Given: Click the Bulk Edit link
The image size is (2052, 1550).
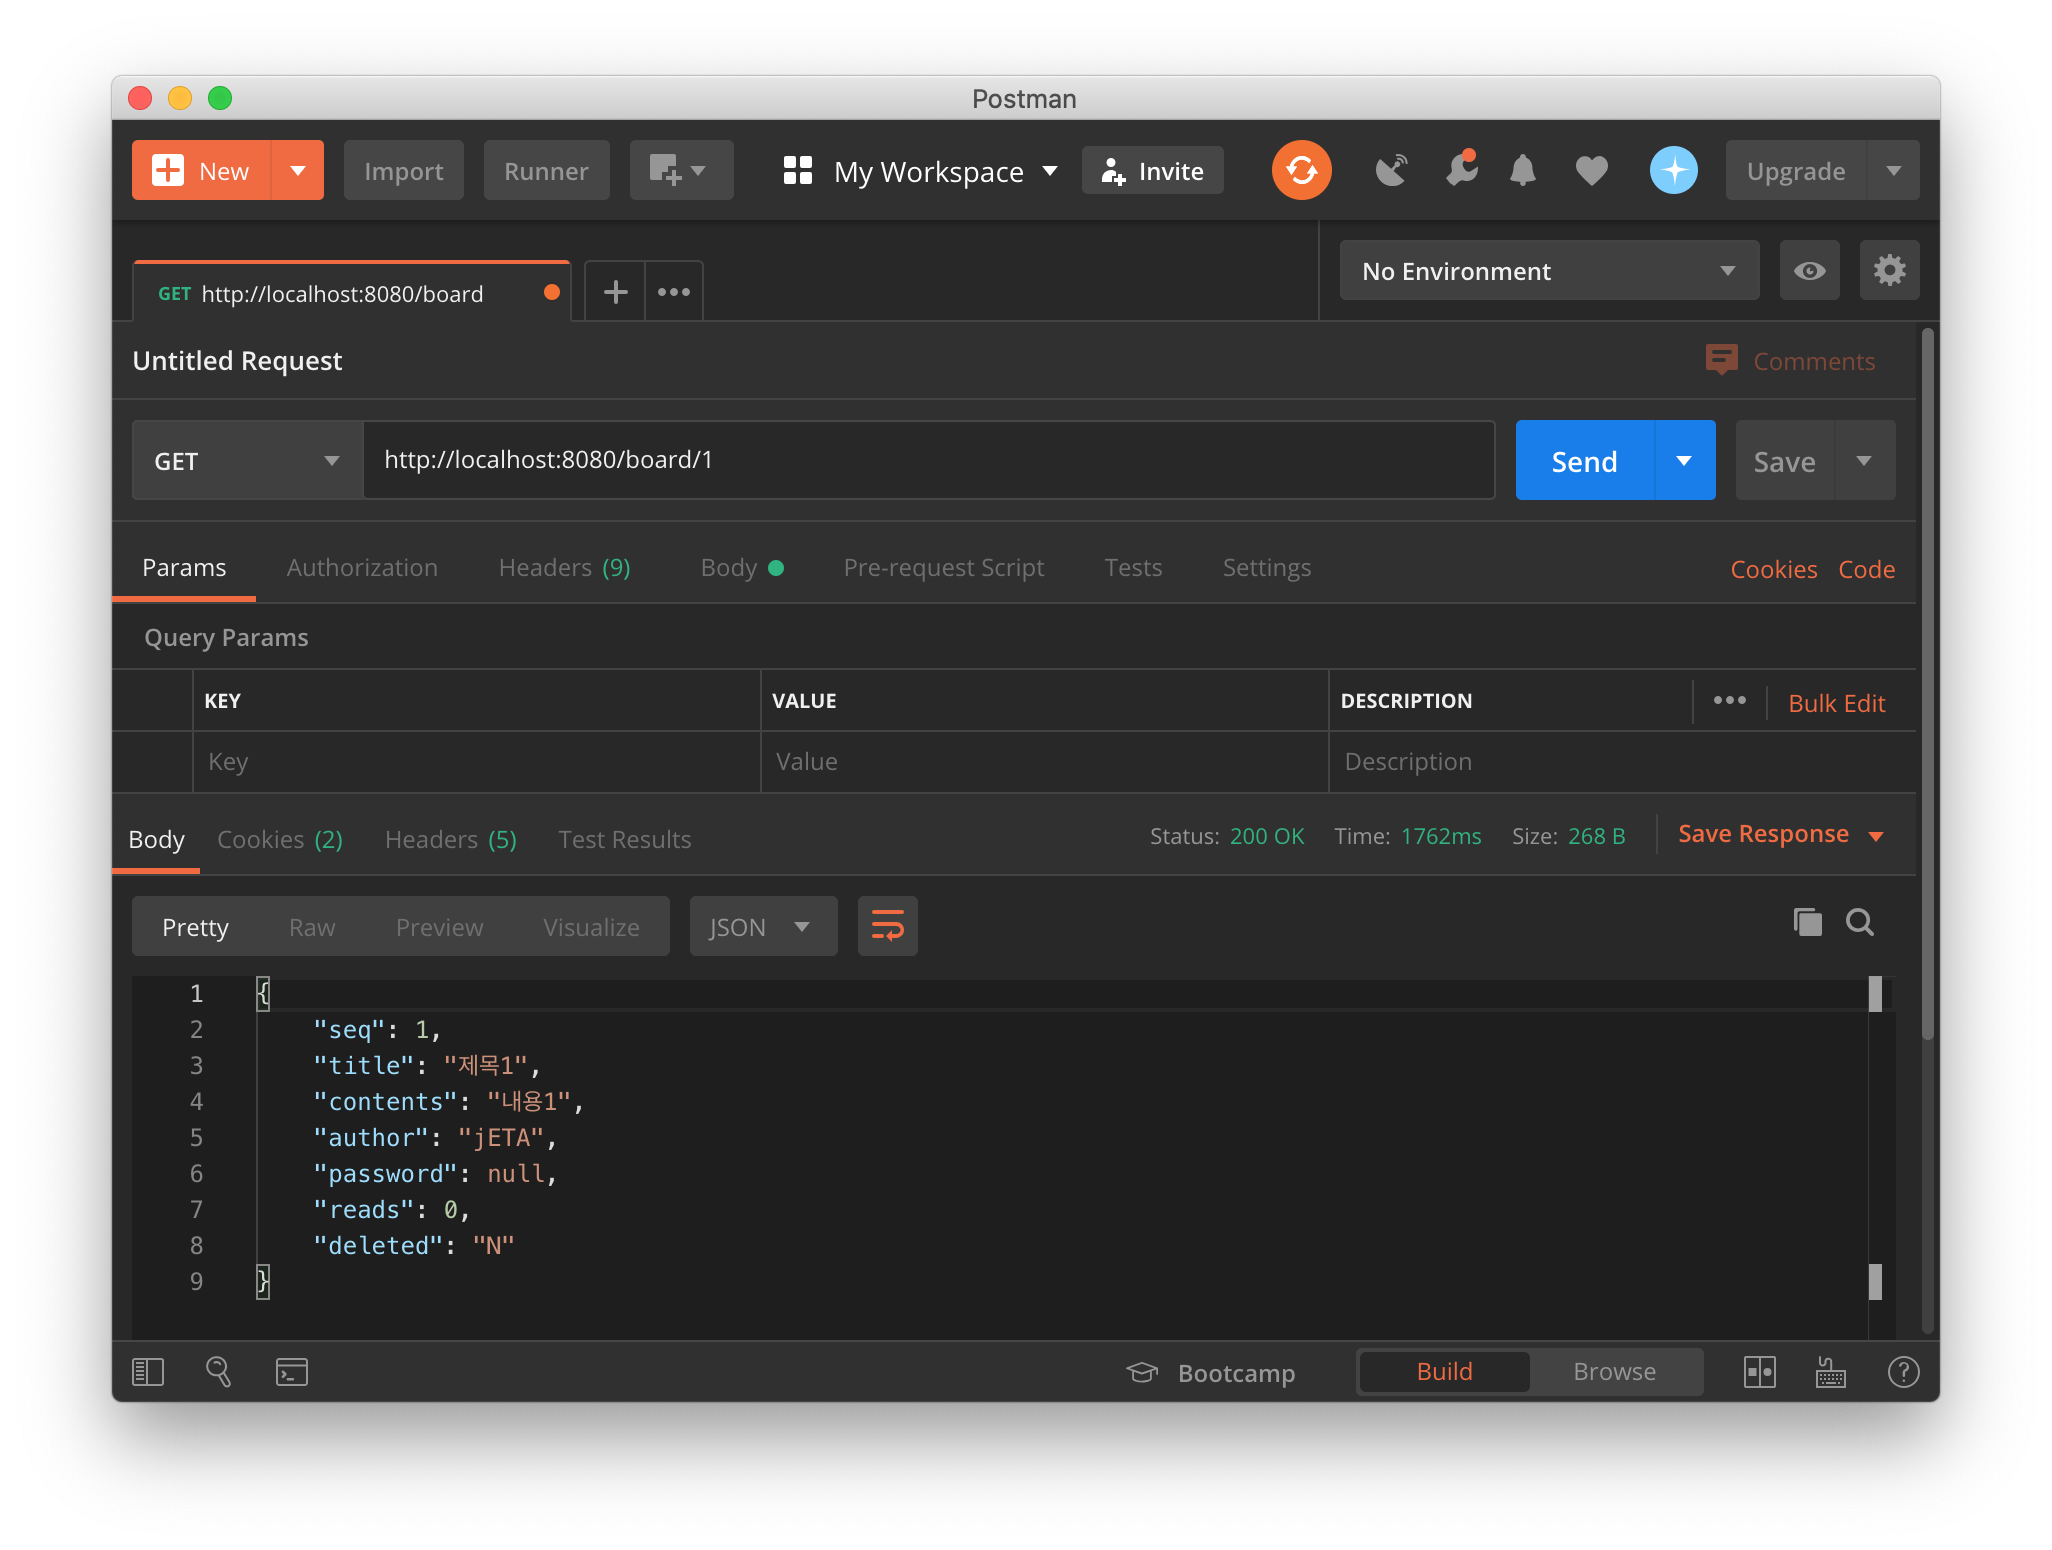Looking at the screenshot, I should click(1836, 703).
